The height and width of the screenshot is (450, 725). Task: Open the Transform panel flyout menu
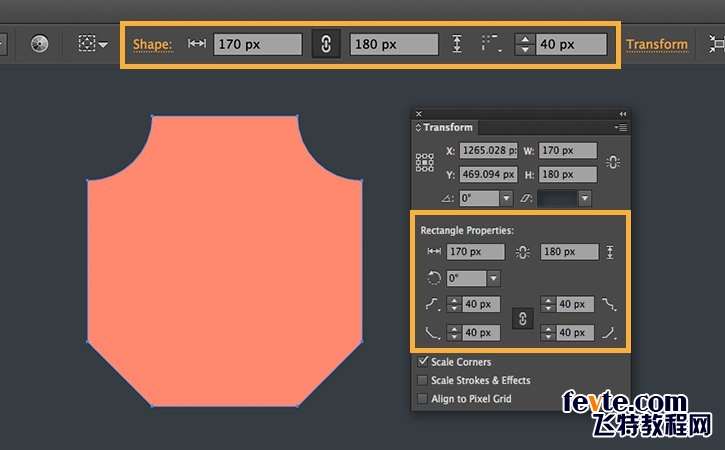tap(621, 128)
